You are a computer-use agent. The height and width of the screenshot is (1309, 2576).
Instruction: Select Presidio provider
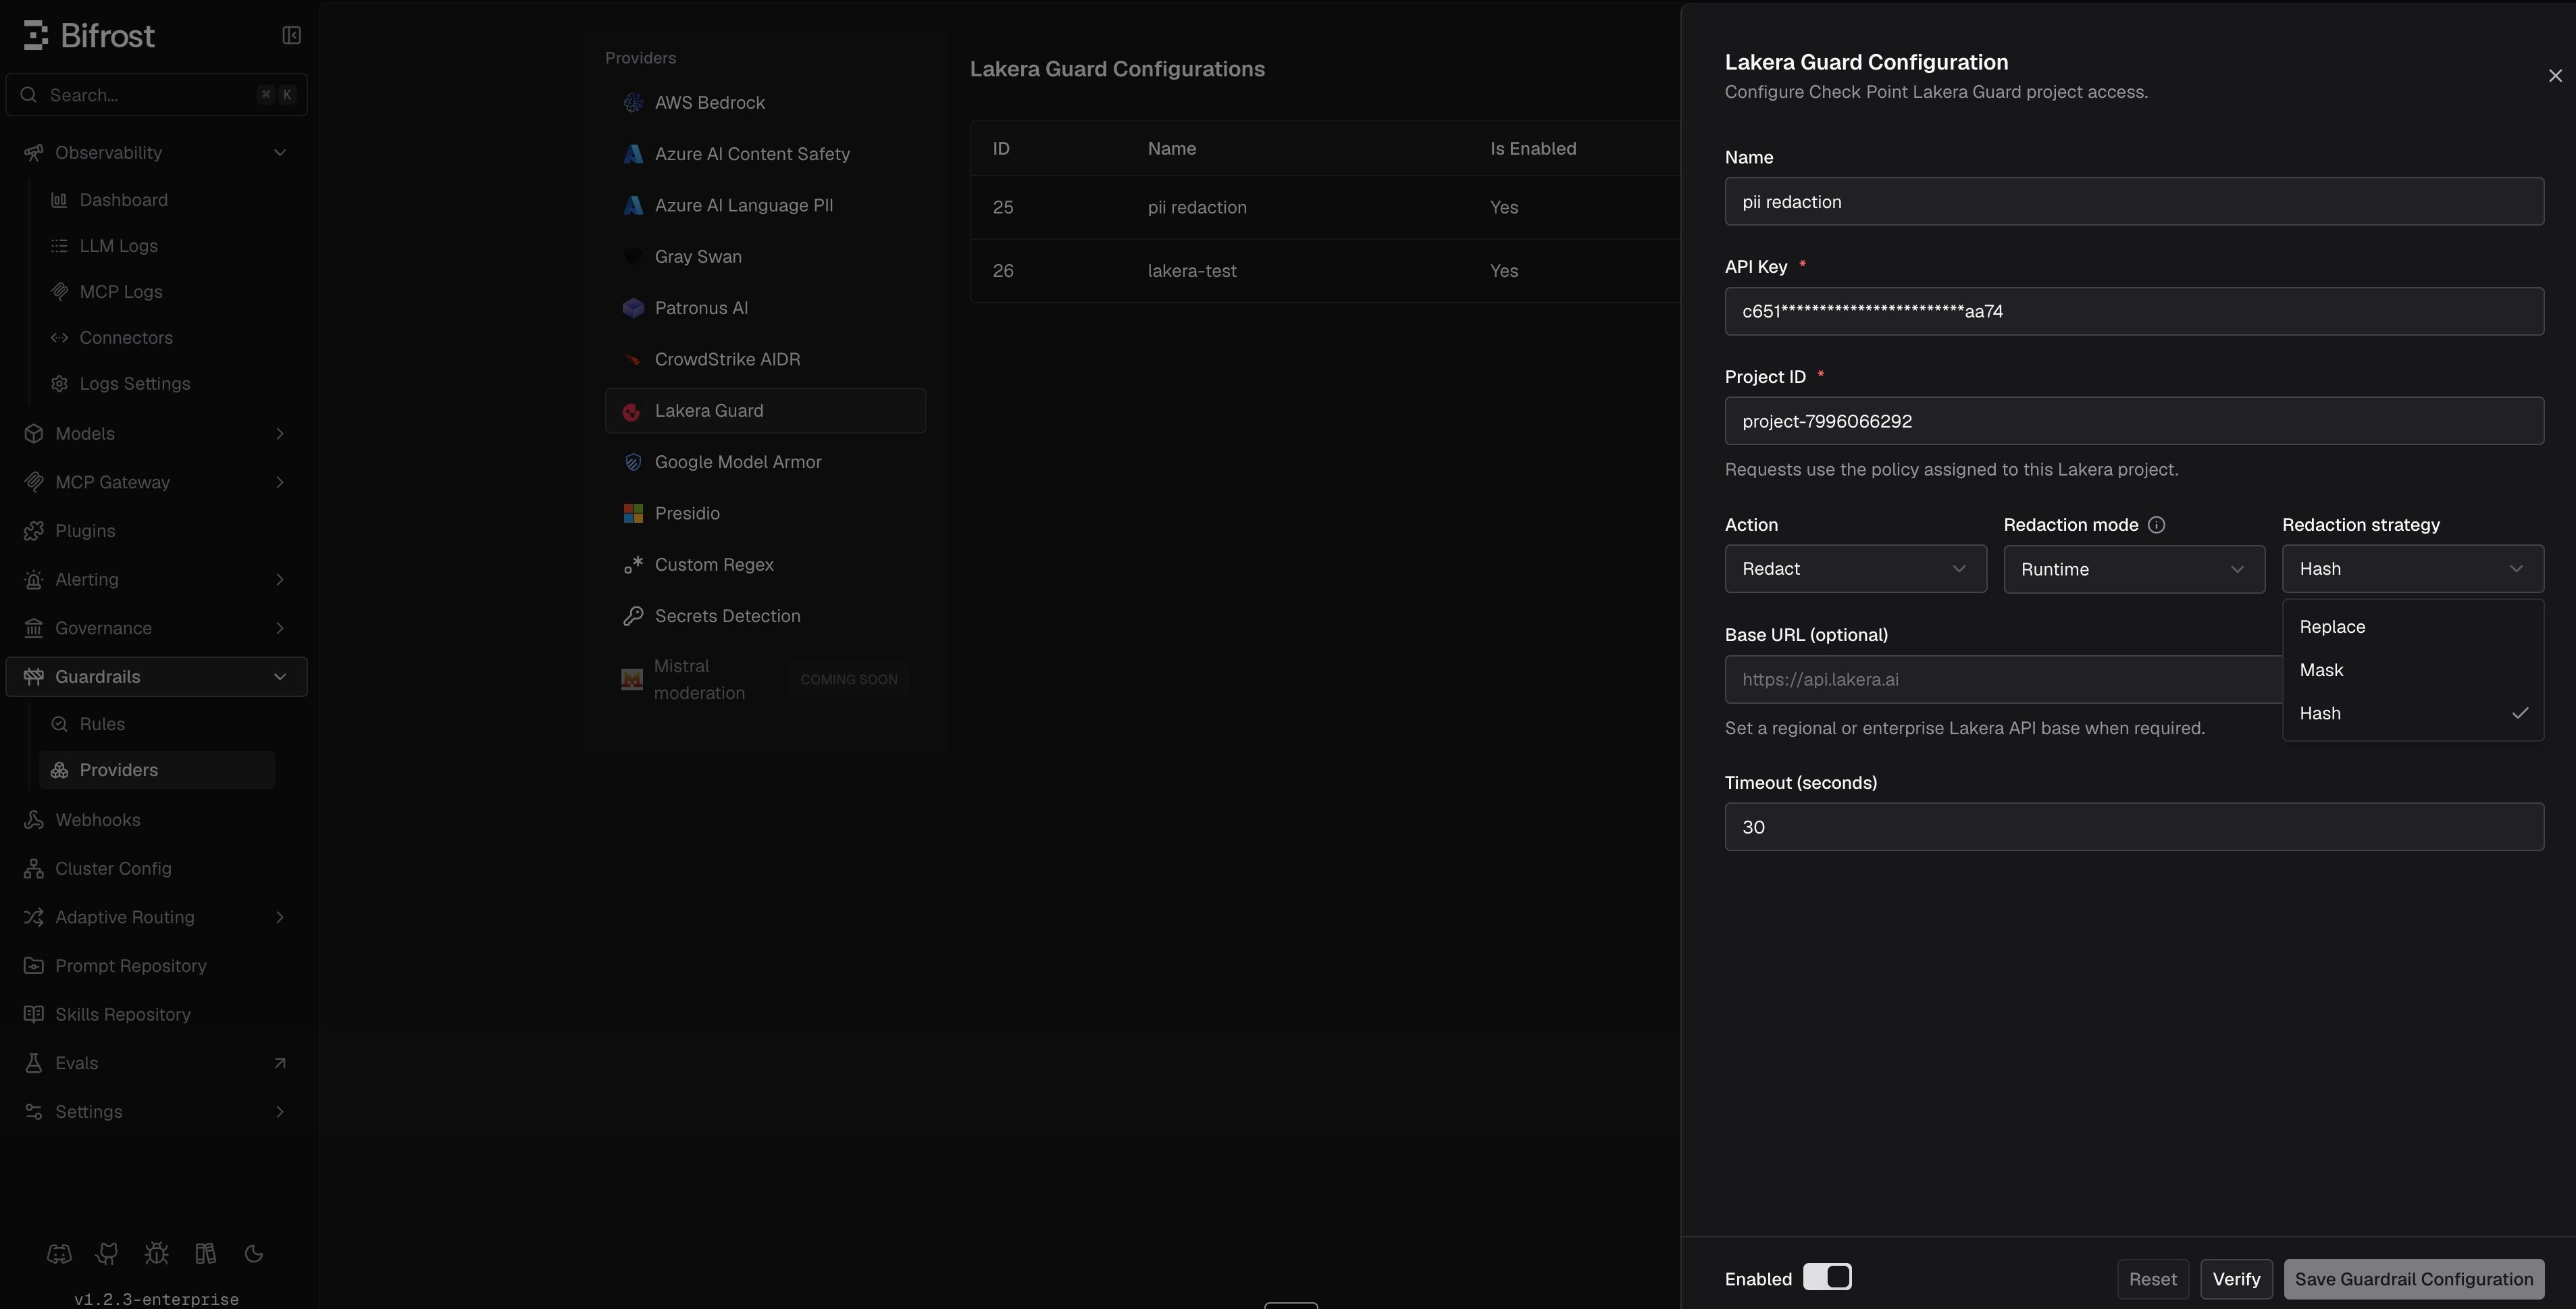pos(765,513)
